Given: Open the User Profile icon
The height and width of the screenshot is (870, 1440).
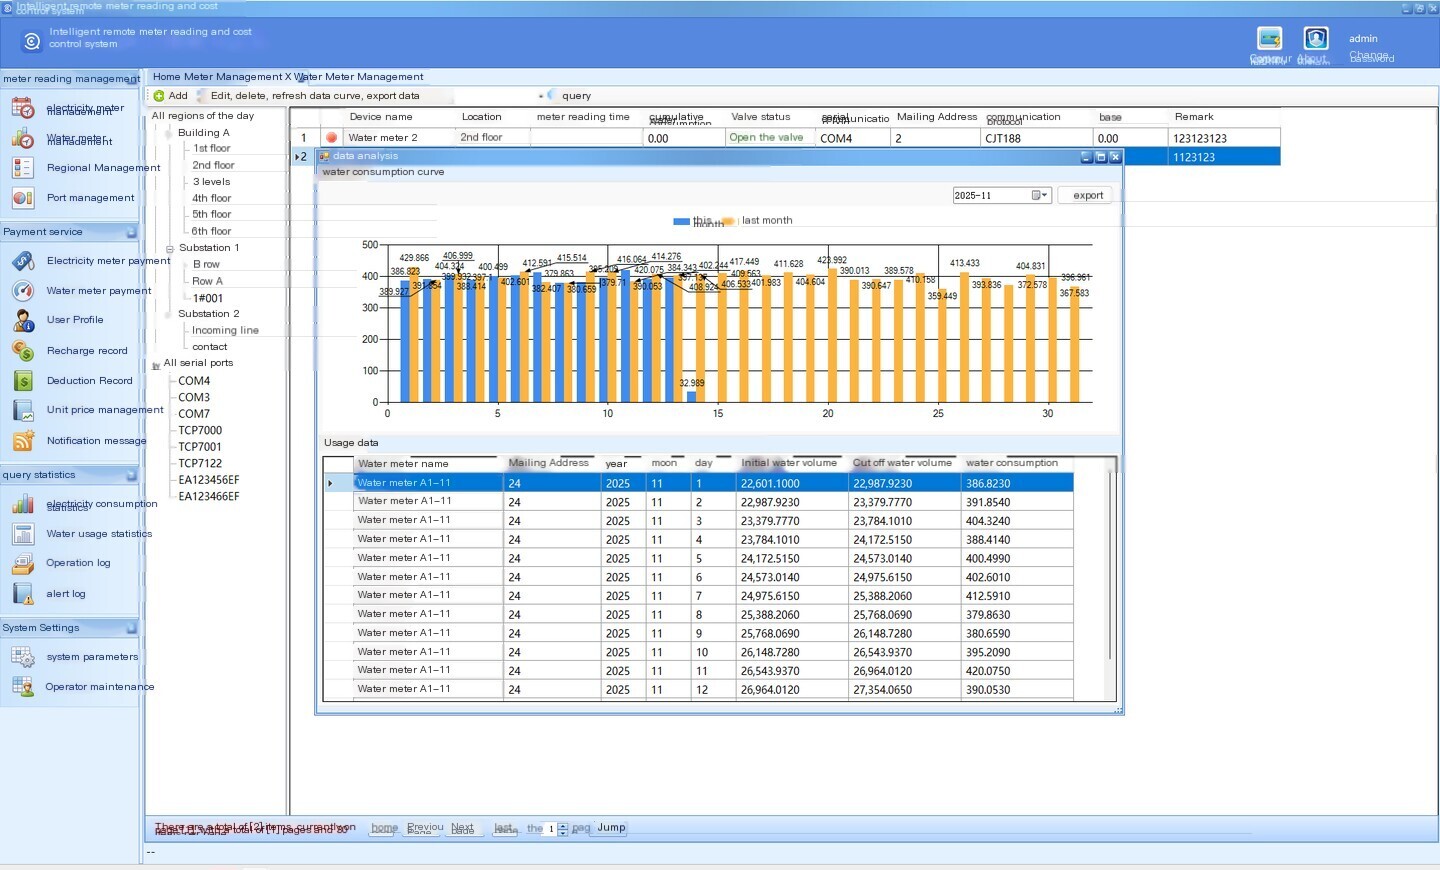Looking at the screenshot, I should 23,321.
